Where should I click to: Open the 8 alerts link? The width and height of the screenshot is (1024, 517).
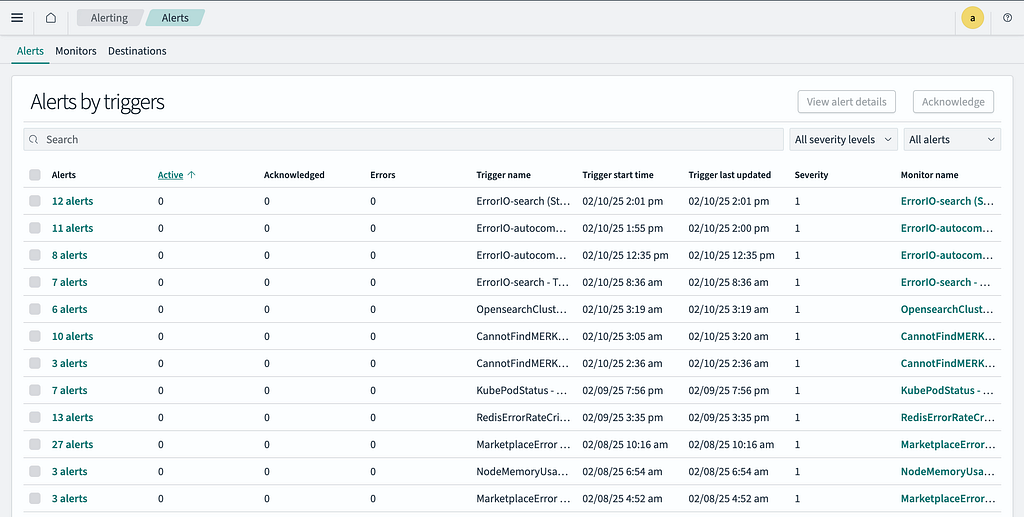point(69,255)
